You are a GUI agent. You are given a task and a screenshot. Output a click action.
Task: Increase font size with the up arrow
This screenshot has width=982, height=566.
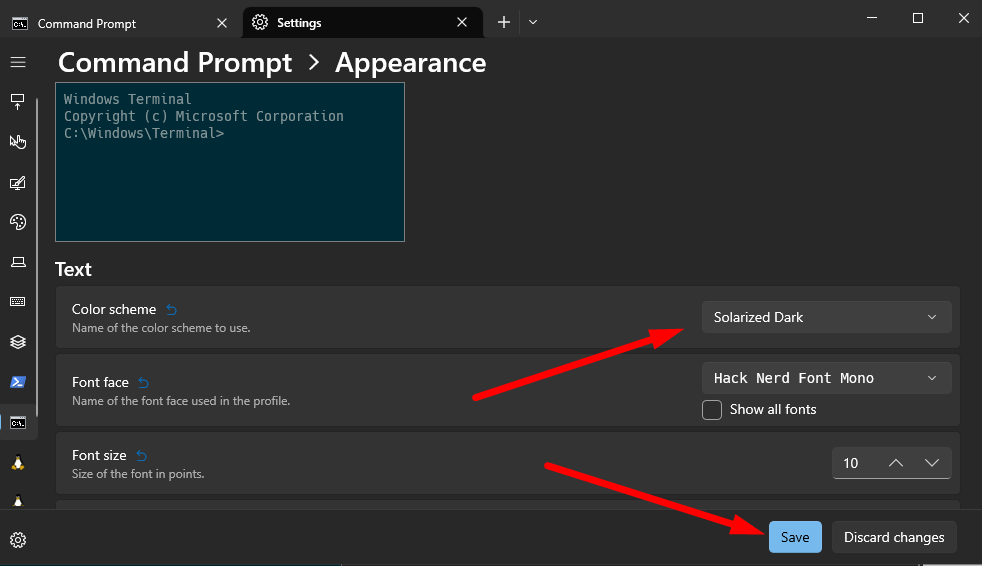tap(896, 463)
